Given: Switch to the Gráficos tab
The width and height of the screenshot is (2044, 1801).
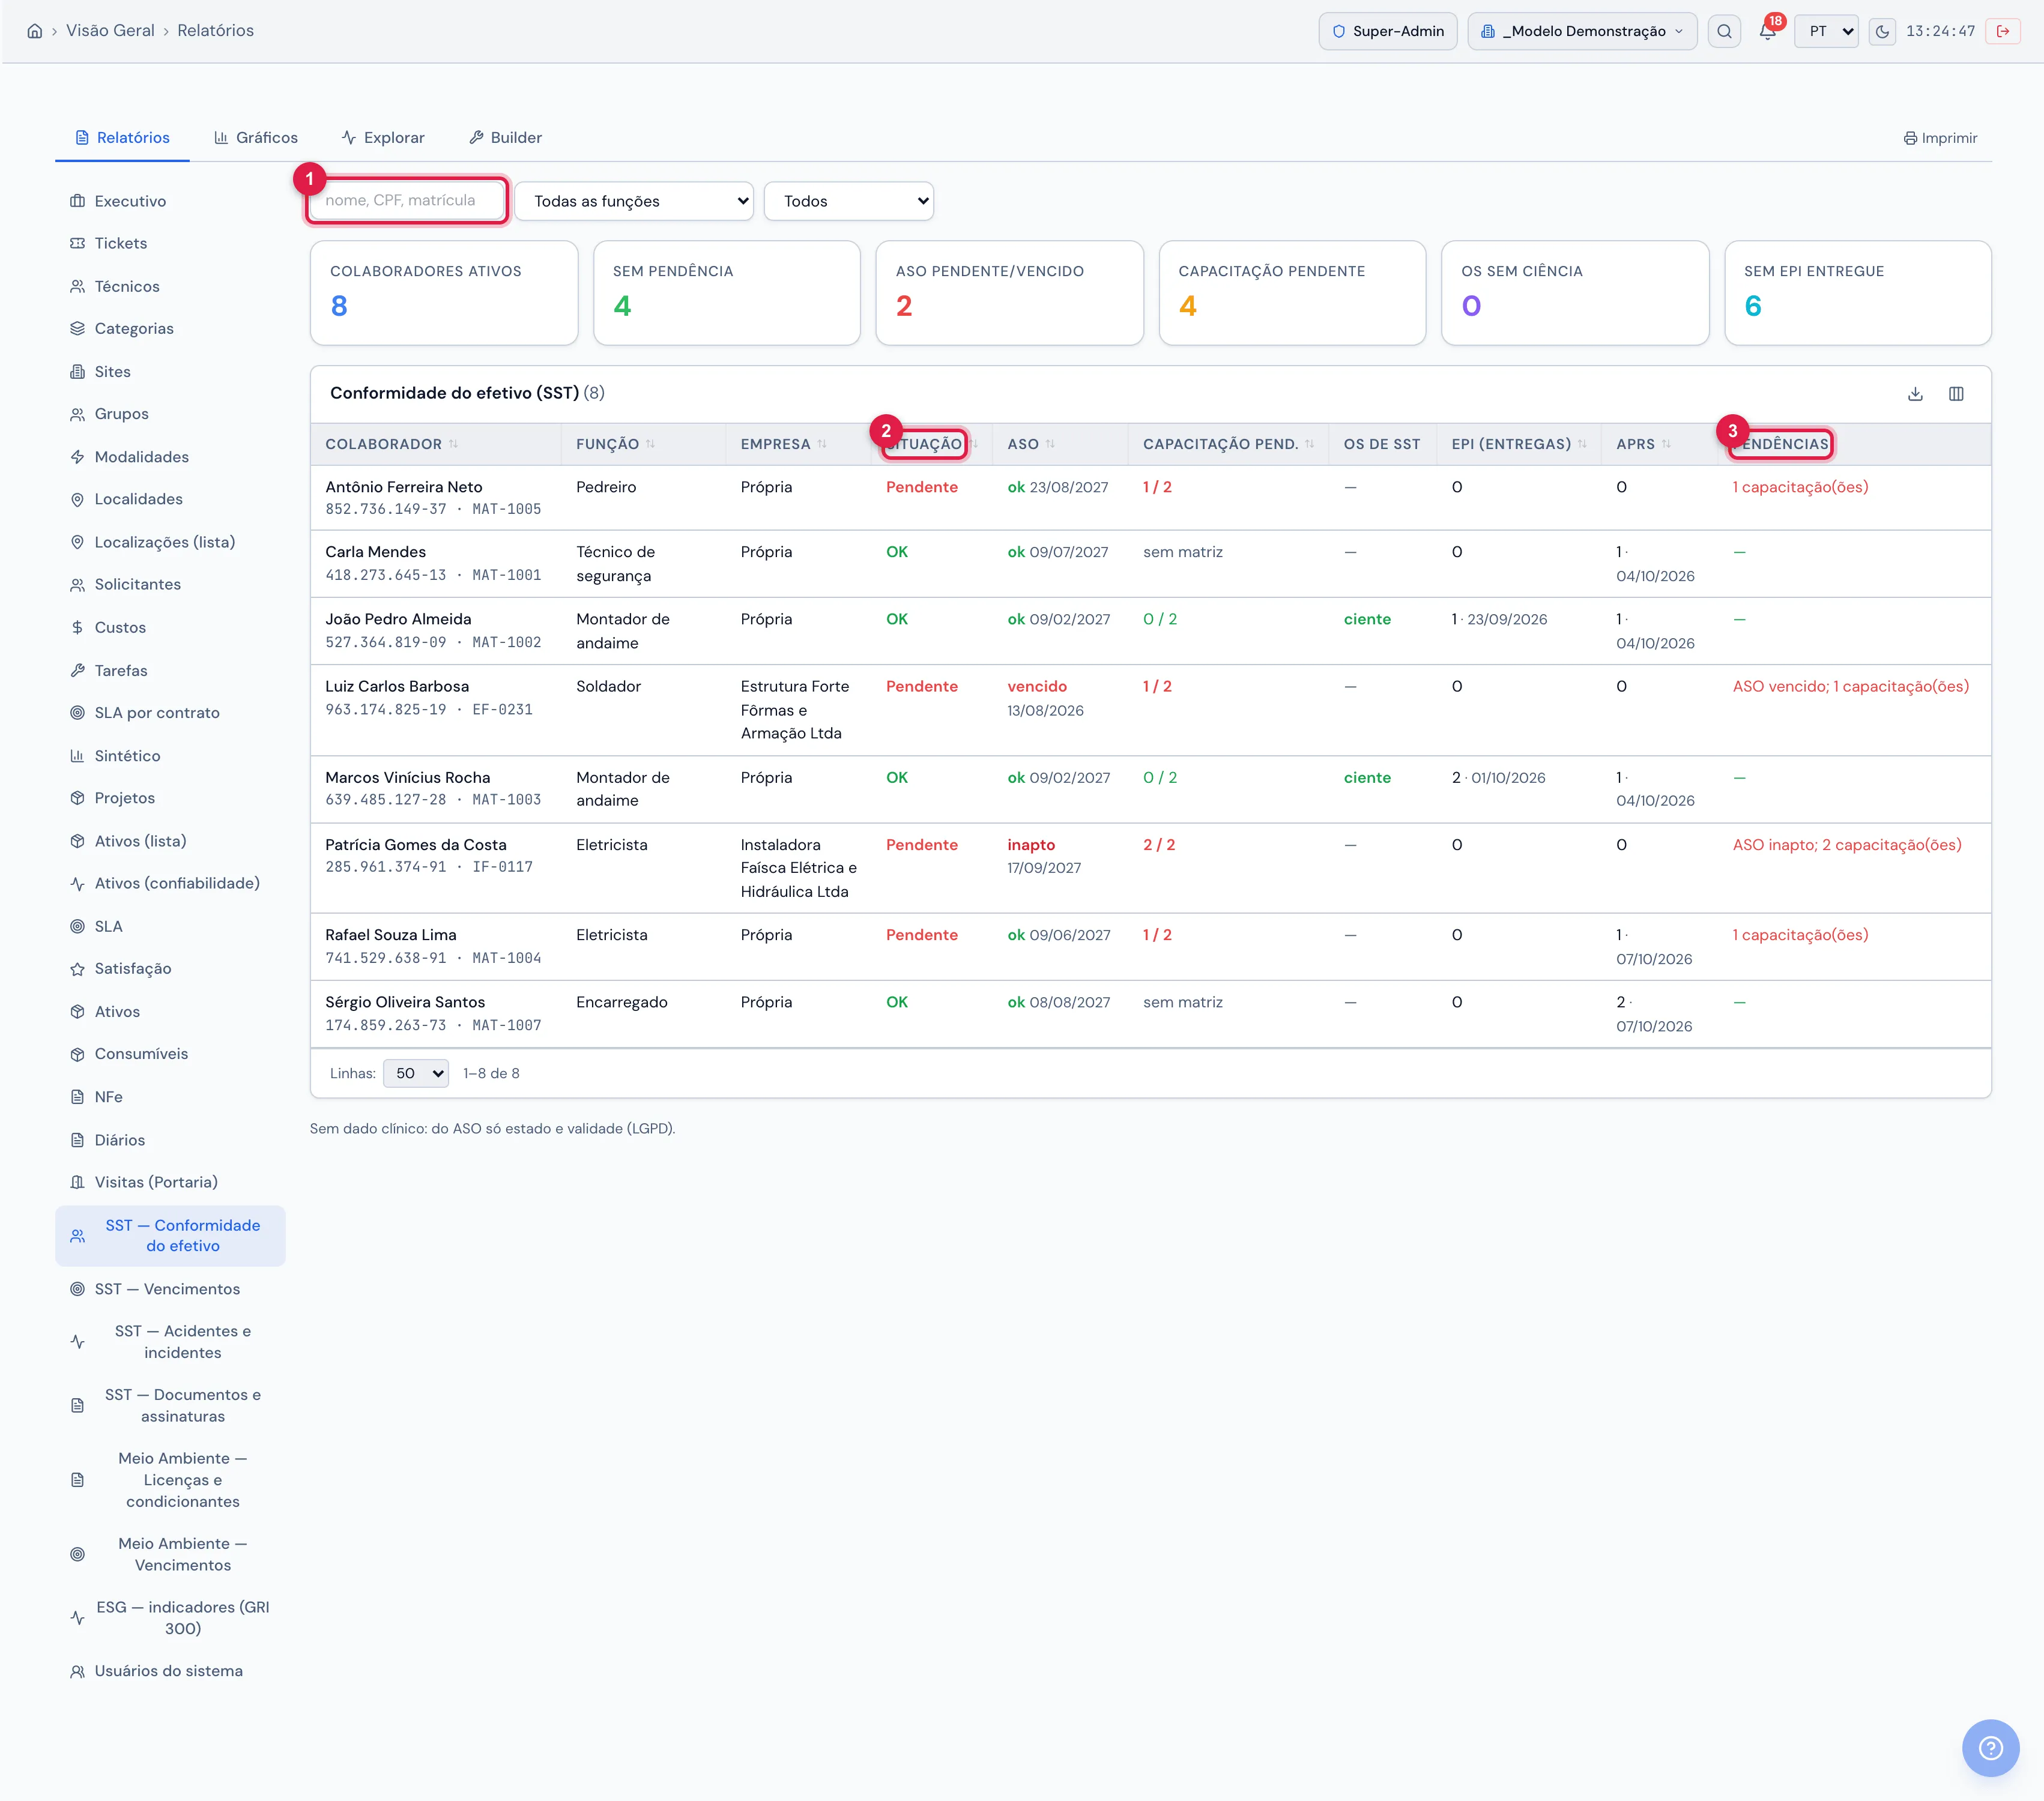Looking at the screenshot, I should pos(256,138).
